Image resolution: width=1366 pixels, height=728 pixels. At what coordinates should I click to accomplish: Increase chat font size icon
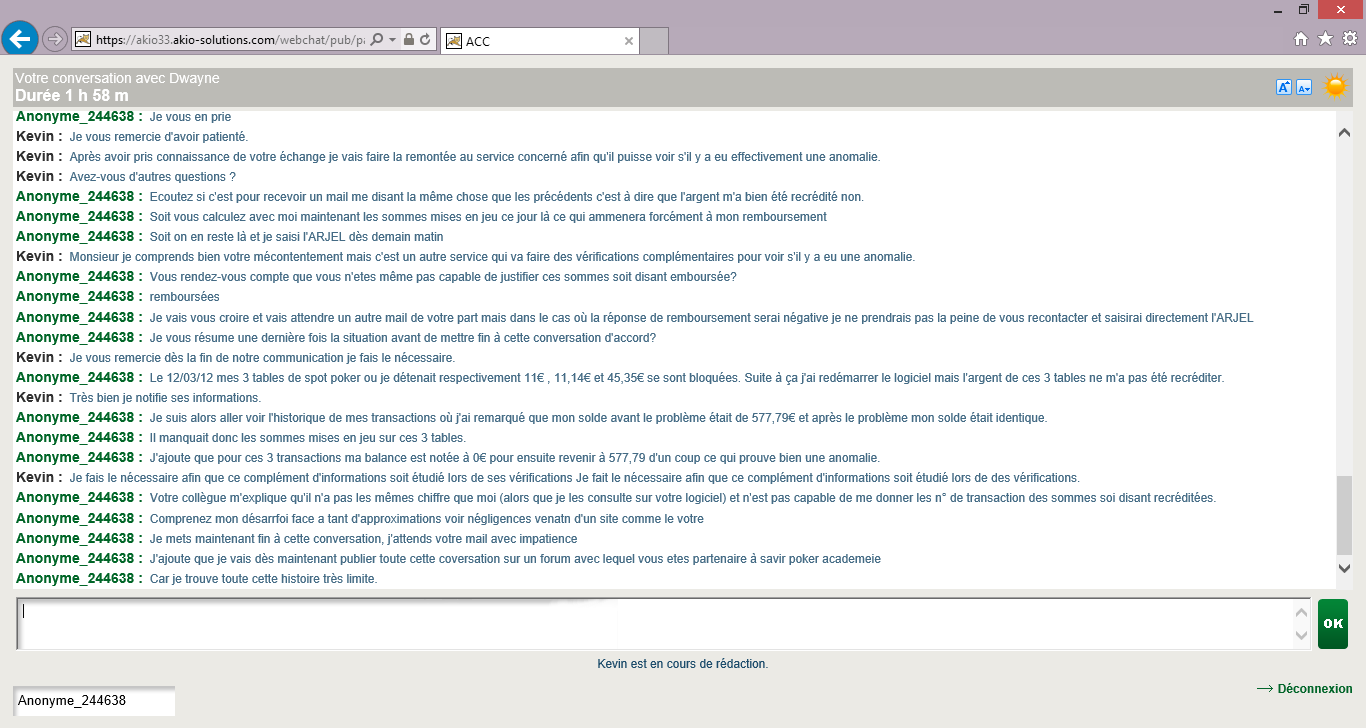pos(1284,87)
